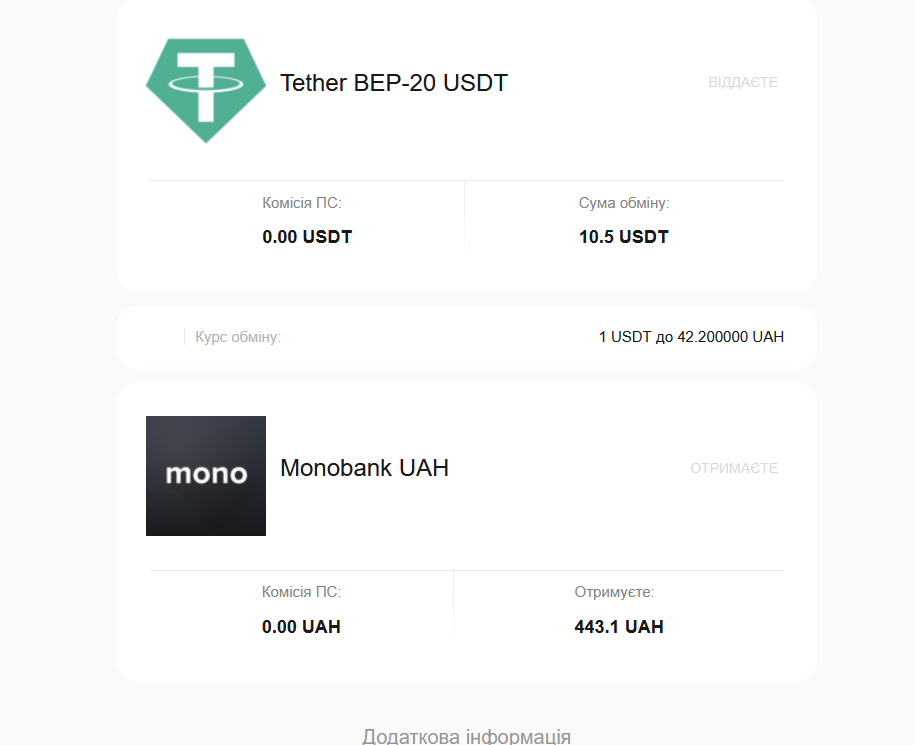Click the ВІДДАЄТЕ label
This screenshot has width=915, height=745.
[743, 82]
